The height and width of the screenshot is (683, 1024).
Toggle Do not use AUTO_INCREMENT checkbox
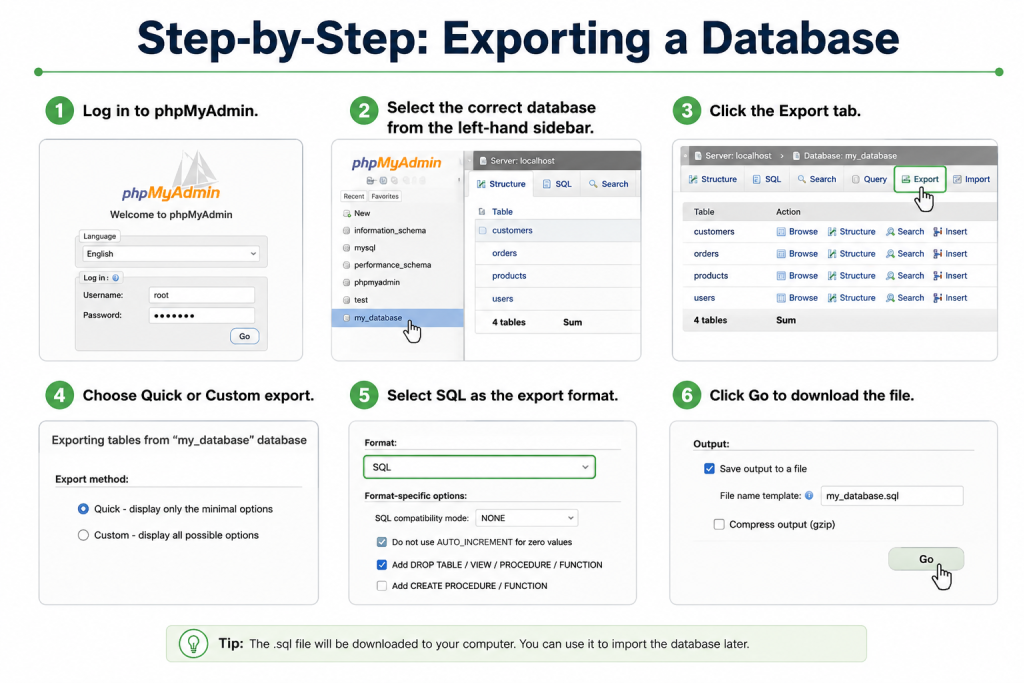381,542
